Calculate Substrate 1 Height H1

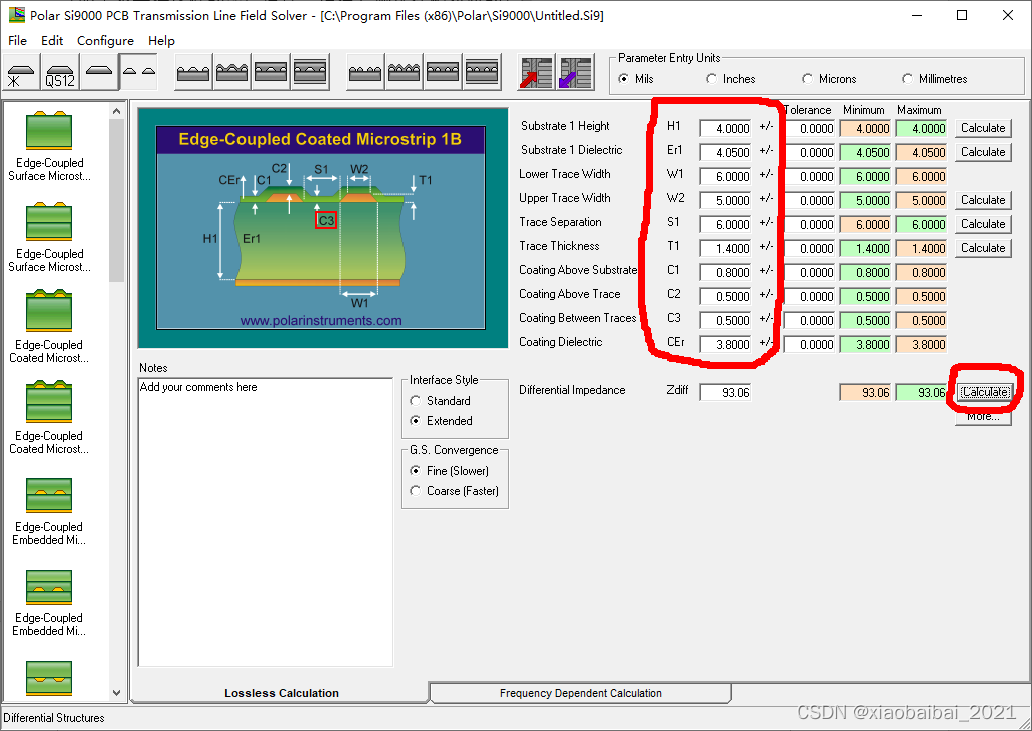click(983, 128)
